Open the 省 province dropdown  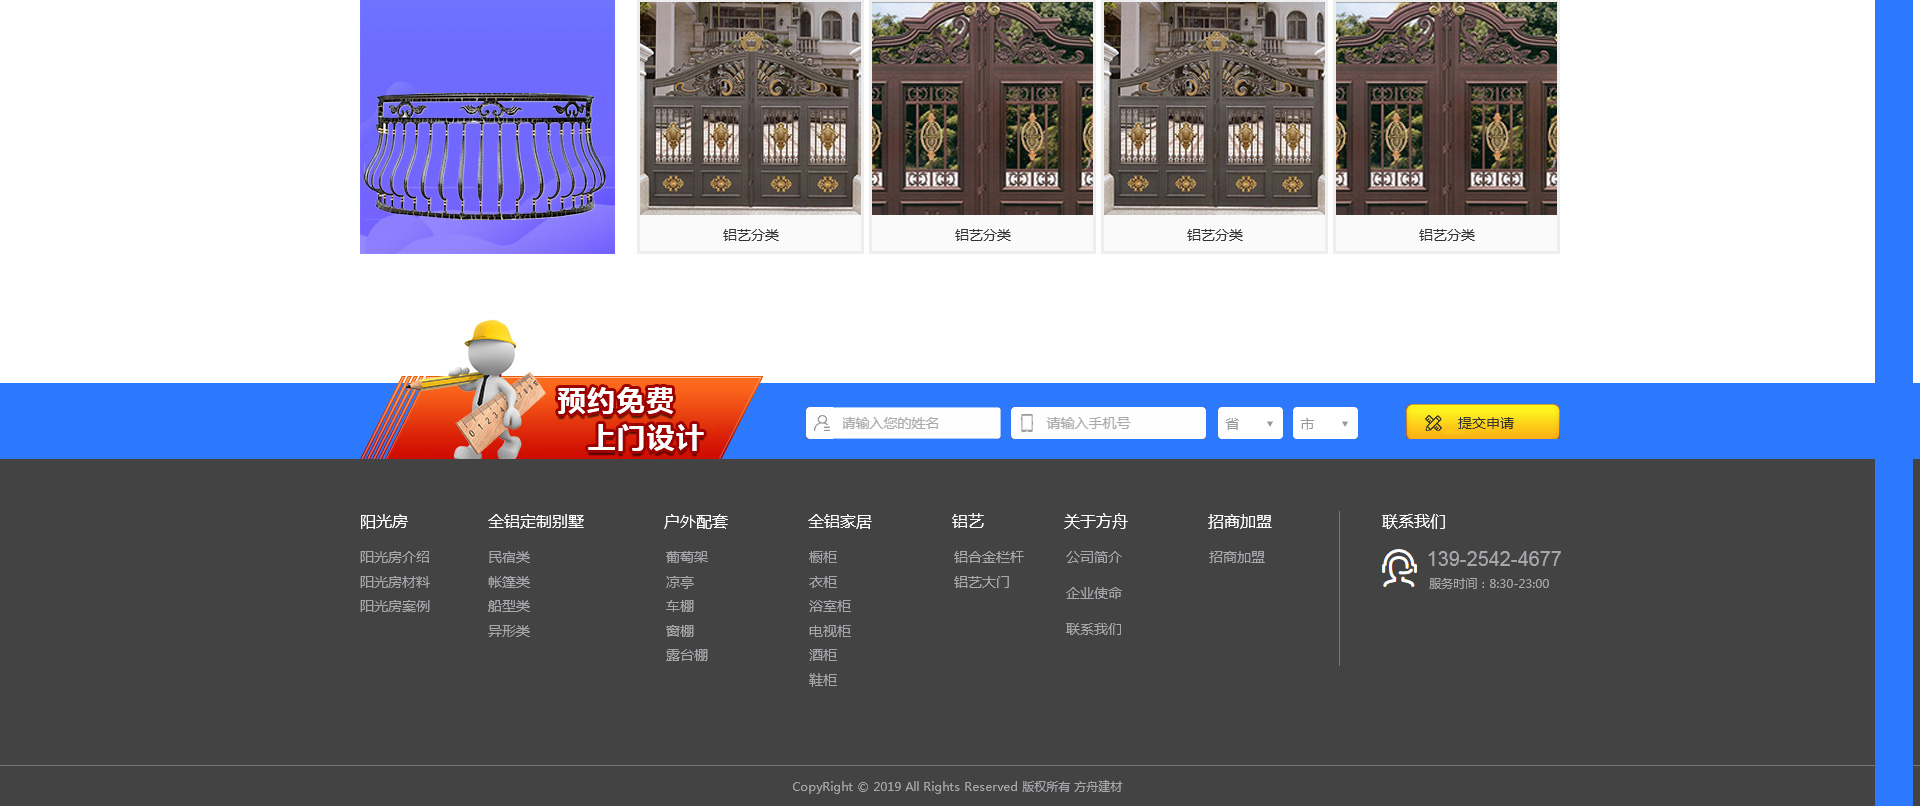click(x=1250, y=423)
